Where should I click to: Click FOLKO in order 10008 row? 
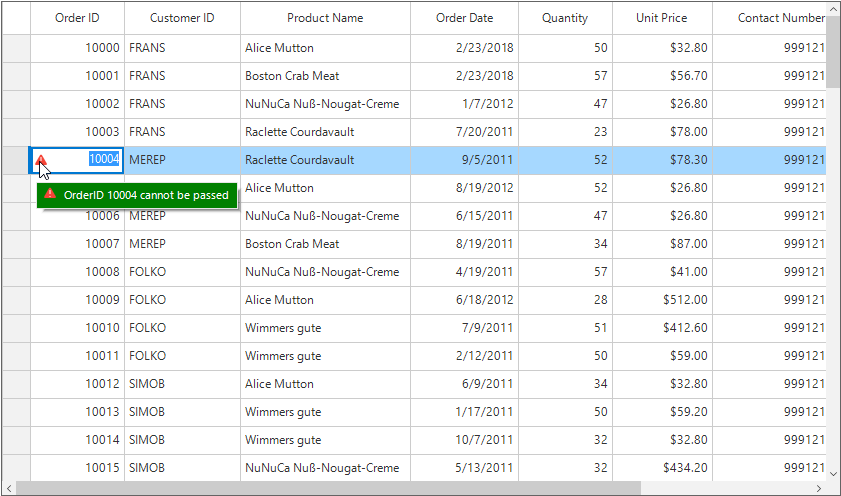click(147, 272)
